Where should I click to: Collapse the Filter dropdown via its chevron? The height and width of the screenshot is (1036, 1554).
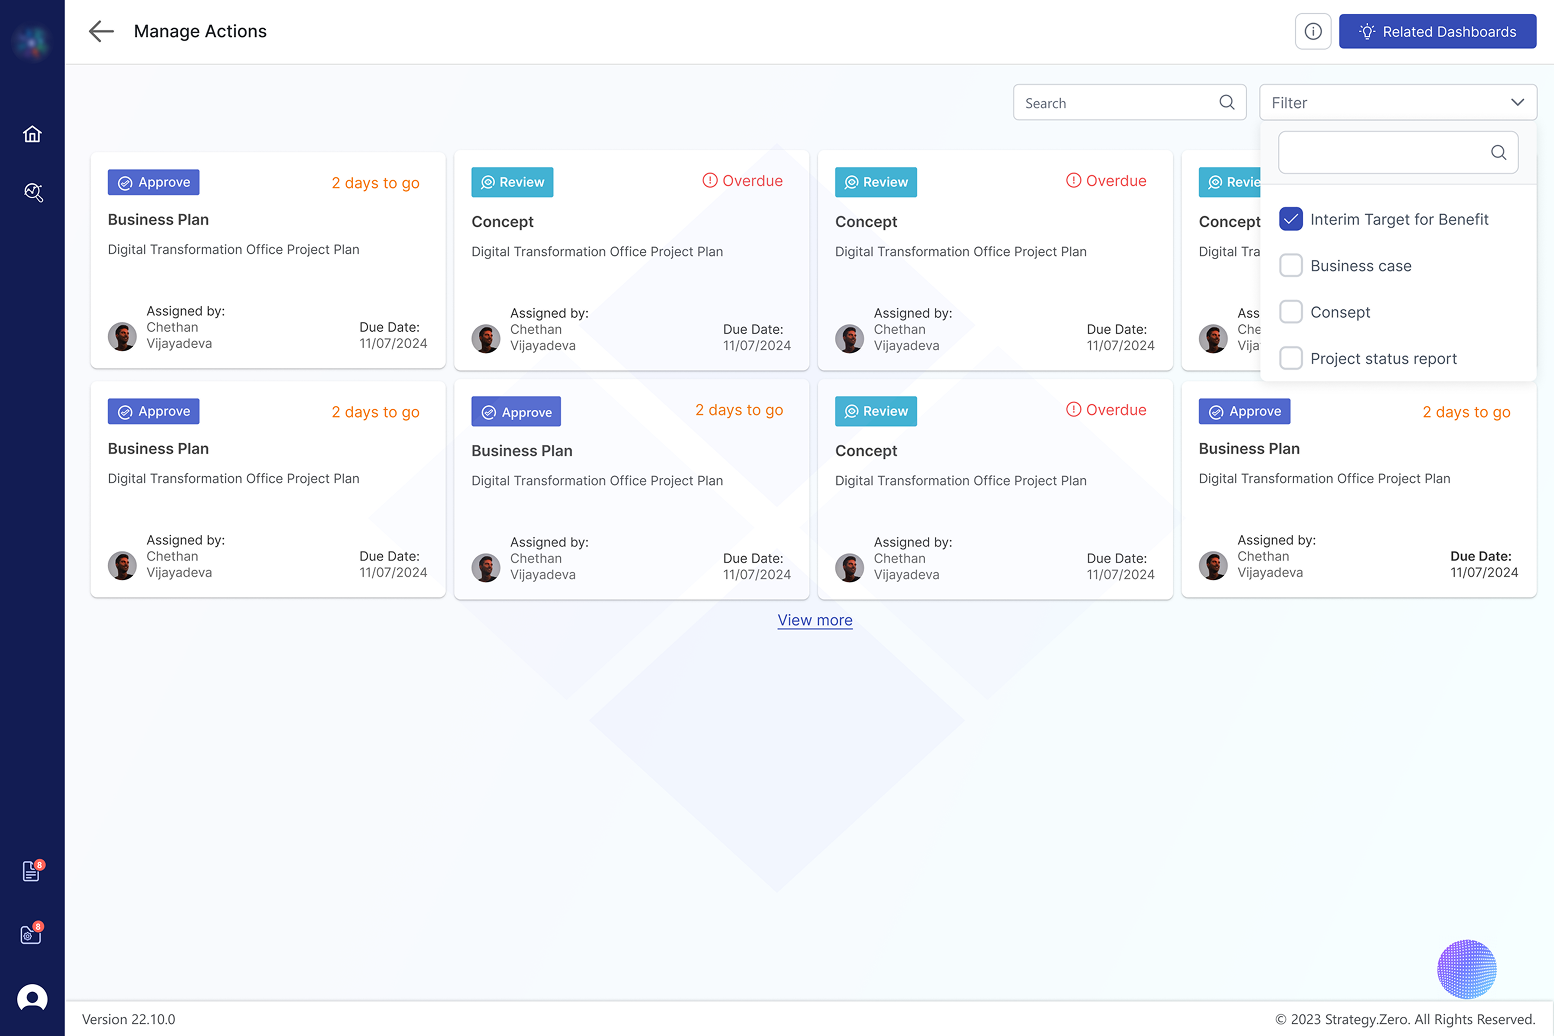1519,102
